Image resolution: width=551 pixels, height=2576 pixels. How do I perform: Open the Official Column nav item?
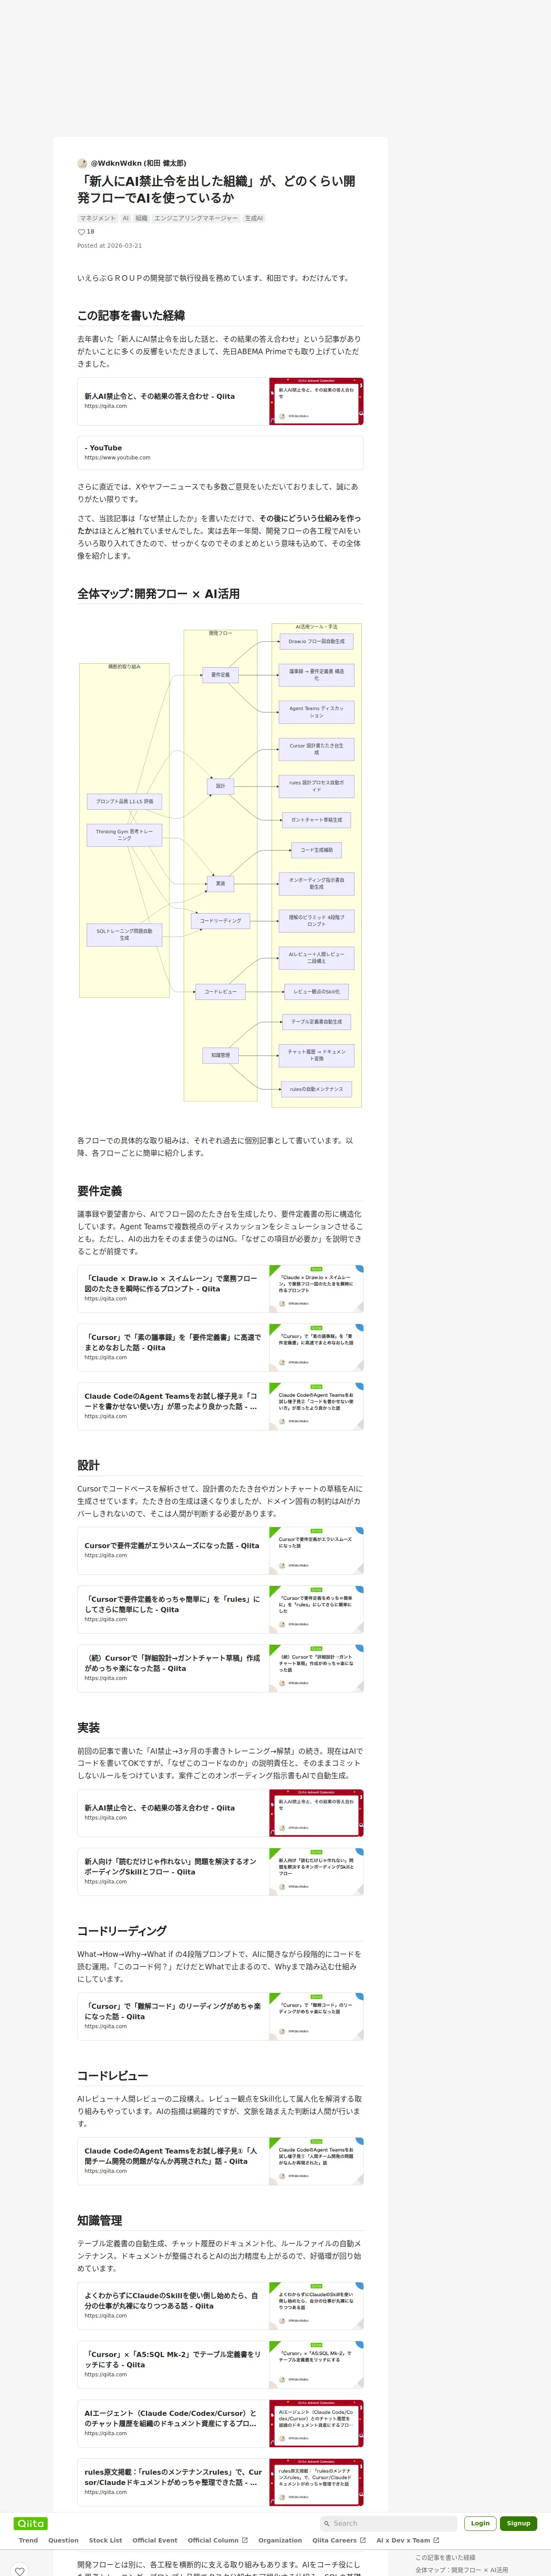(x=217, y=2540)
